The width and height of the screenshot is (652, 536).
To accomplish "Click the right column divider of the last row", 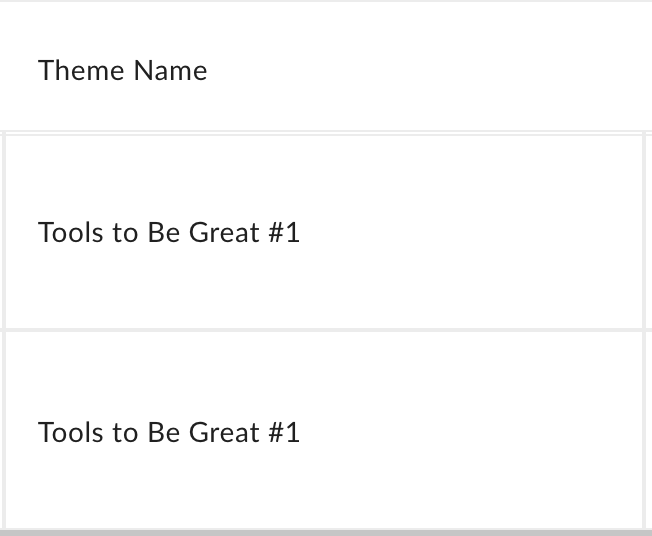I will 644,430.
